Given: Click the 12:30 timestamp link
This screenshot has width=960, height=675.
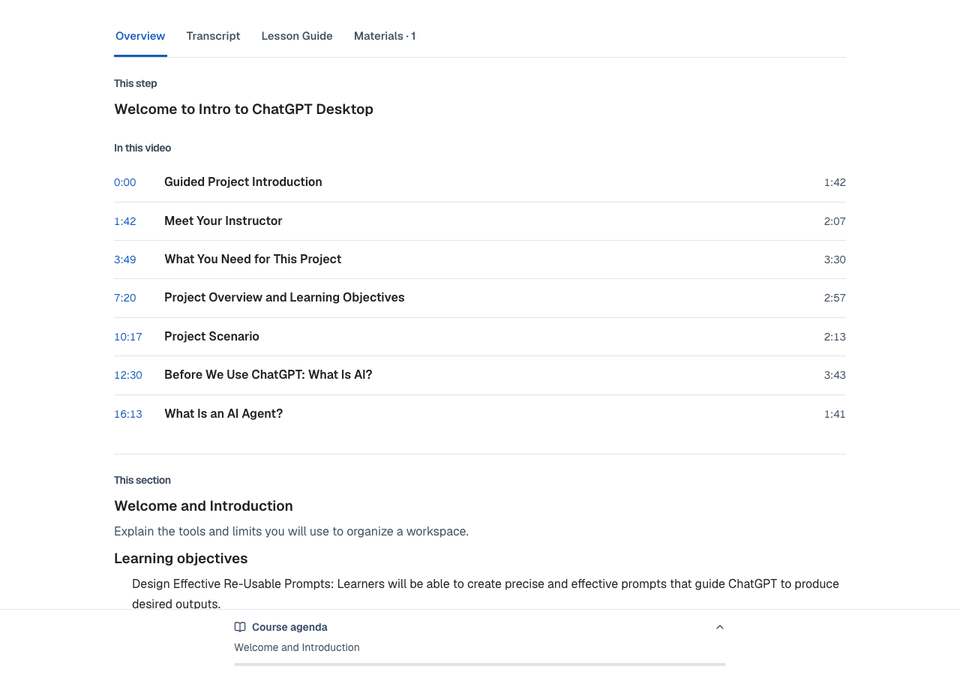Looking at the screenshot, I should 128,375.
